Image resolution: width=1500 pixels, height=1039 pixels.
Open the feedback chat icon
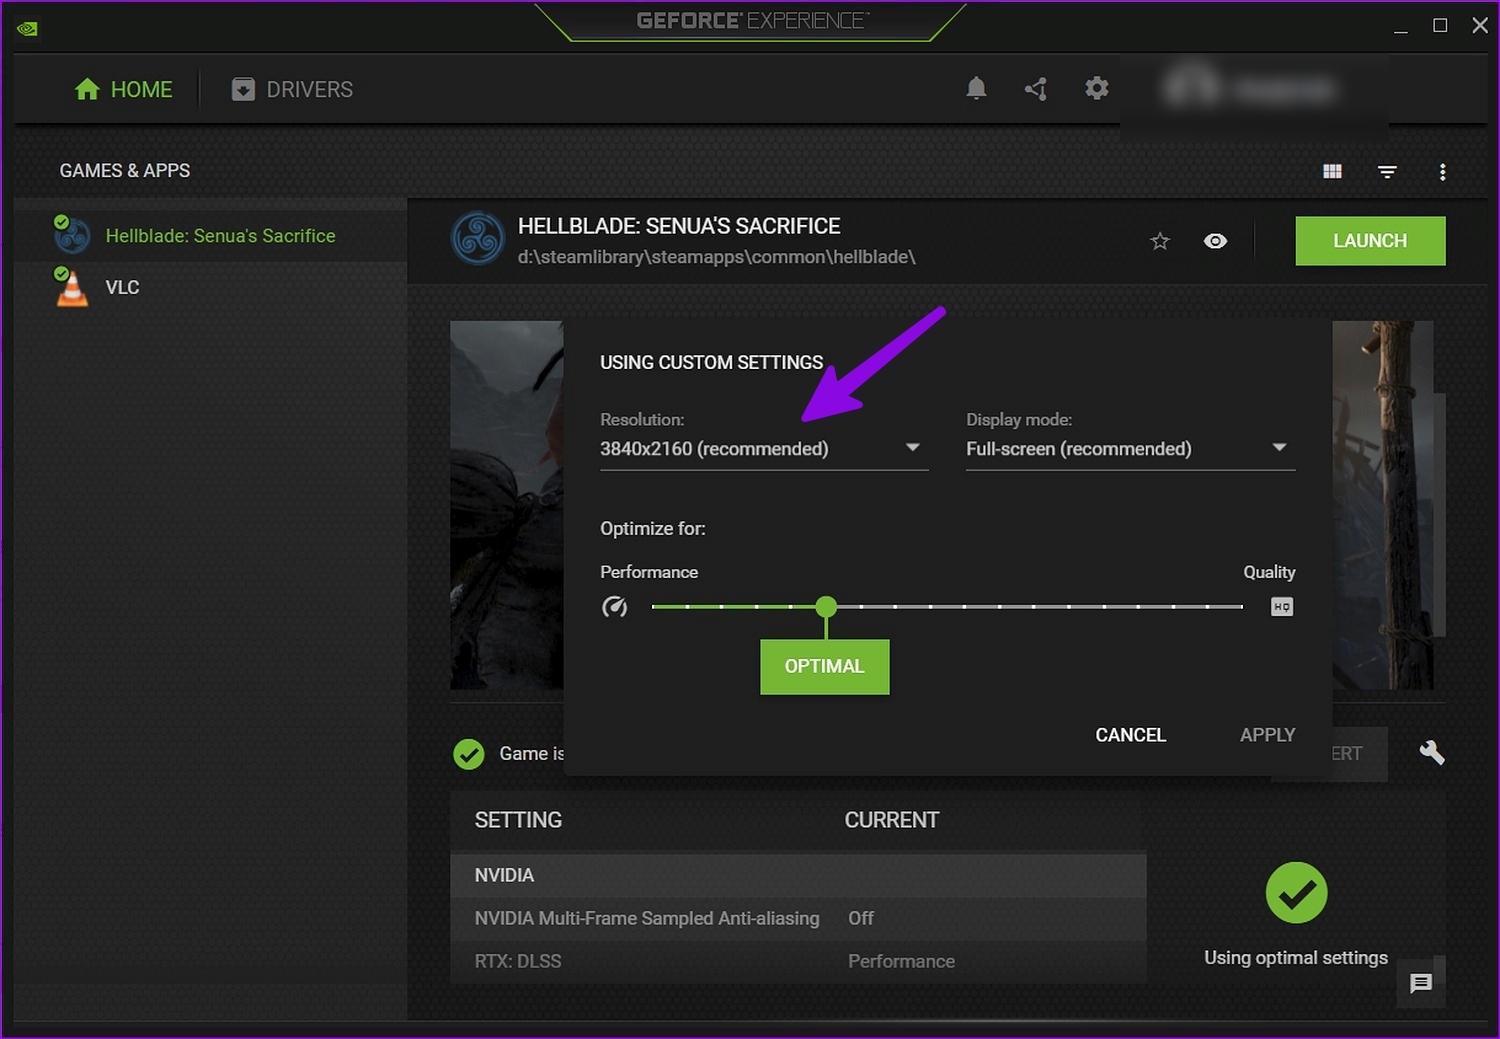[1421, 983]
